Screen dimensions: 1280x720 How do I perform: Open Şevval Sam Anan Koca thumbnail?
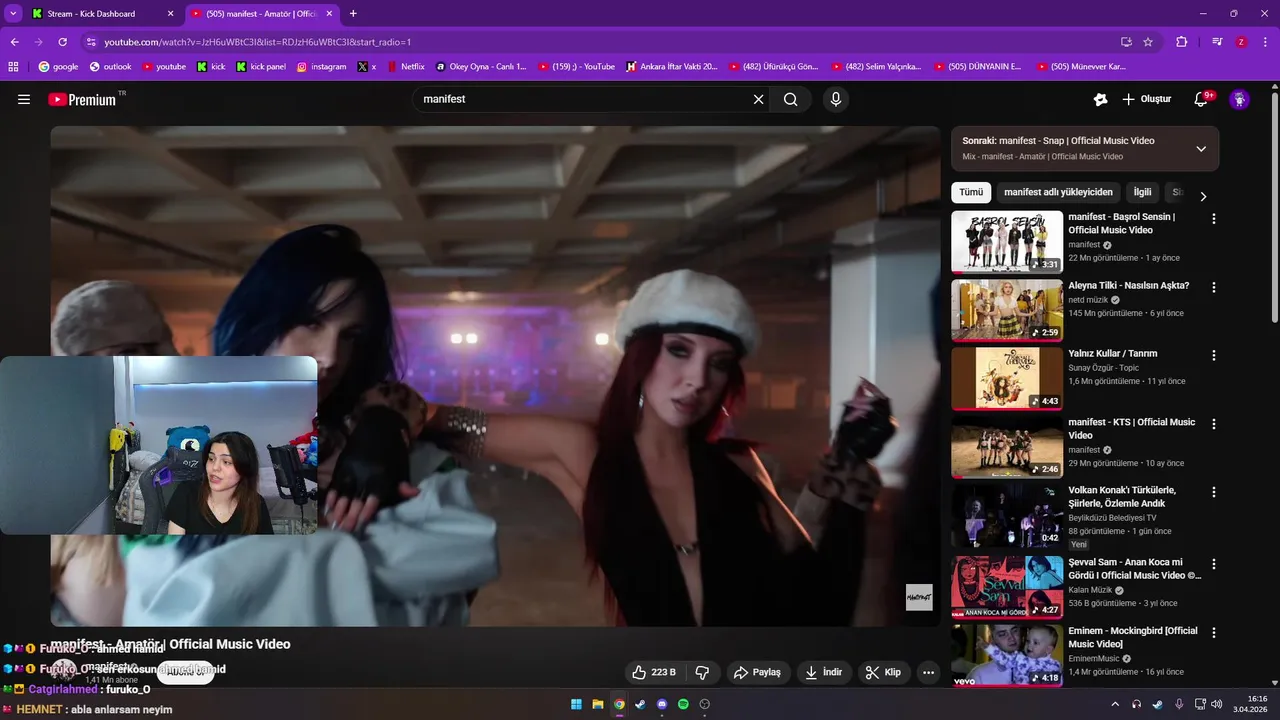pyautogui.click(x=1007, y=587)
